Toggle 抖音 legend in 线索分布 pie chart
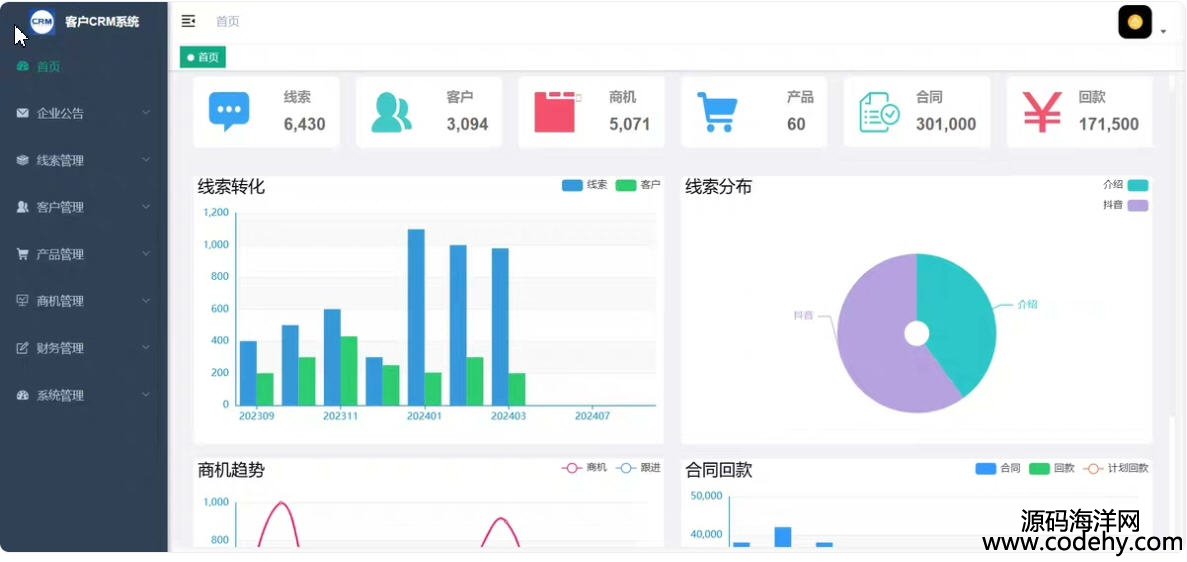This screenshot has width=1187, height=562. 1125,205
